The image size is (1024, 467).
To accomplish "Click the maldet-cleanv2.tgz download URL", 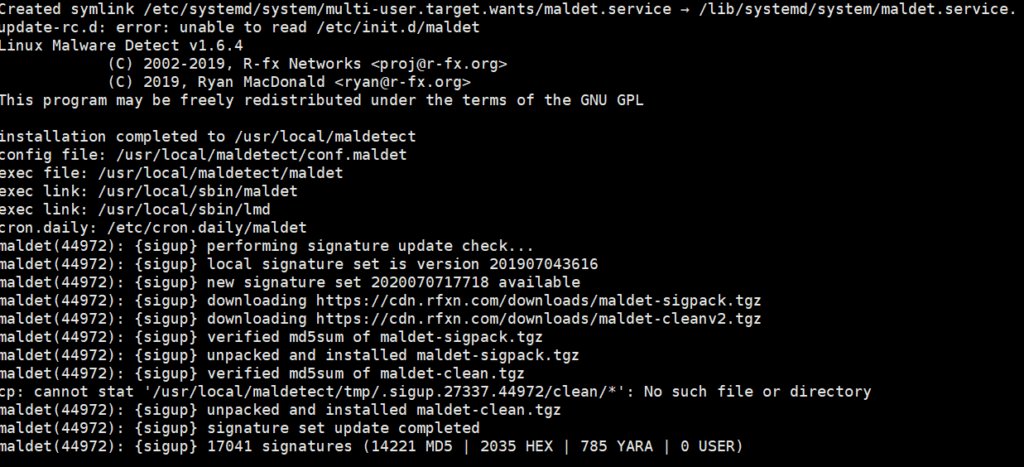I will 539,319.
